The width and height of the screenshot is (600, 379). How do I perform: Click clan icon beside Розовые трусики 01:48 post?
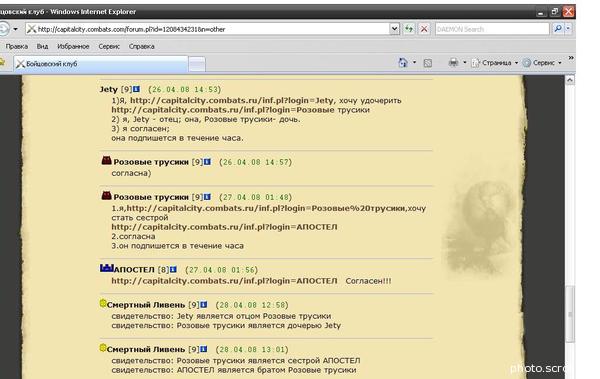[106, 196]
